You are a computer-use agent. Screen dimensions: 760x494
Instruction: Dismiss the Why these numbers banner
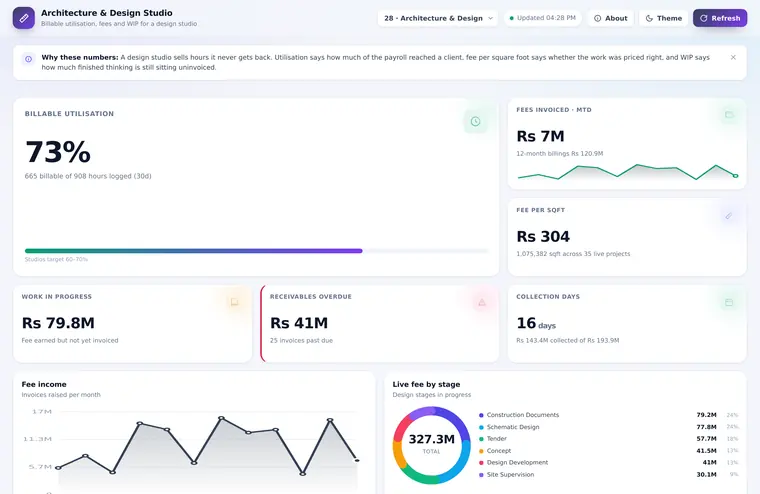[x=733, y=57]
